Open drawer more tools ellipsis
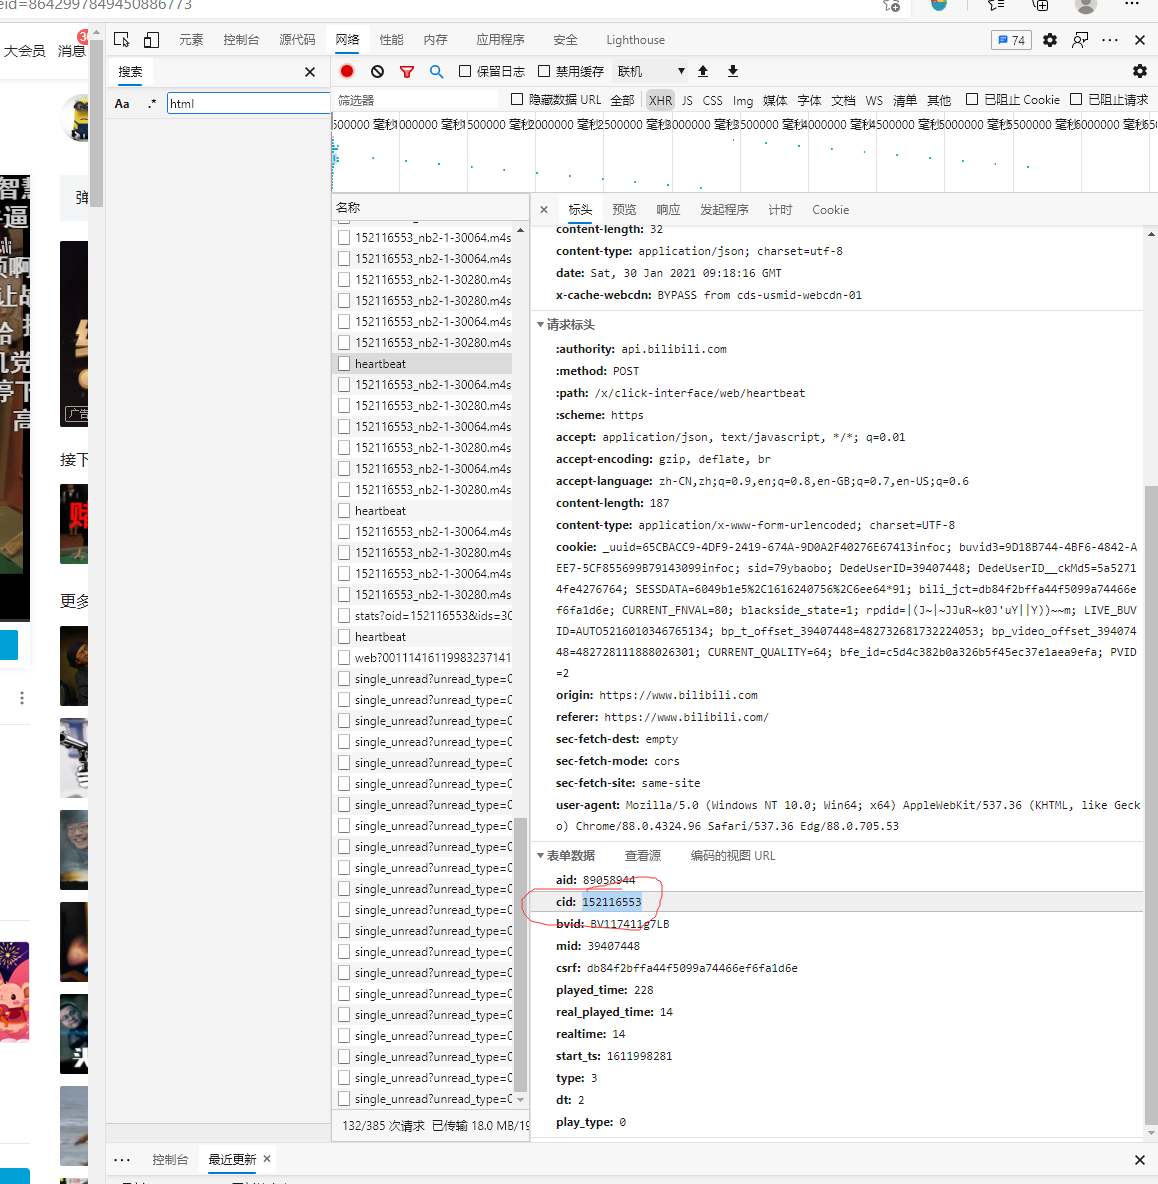 (x=122, y=1160)
